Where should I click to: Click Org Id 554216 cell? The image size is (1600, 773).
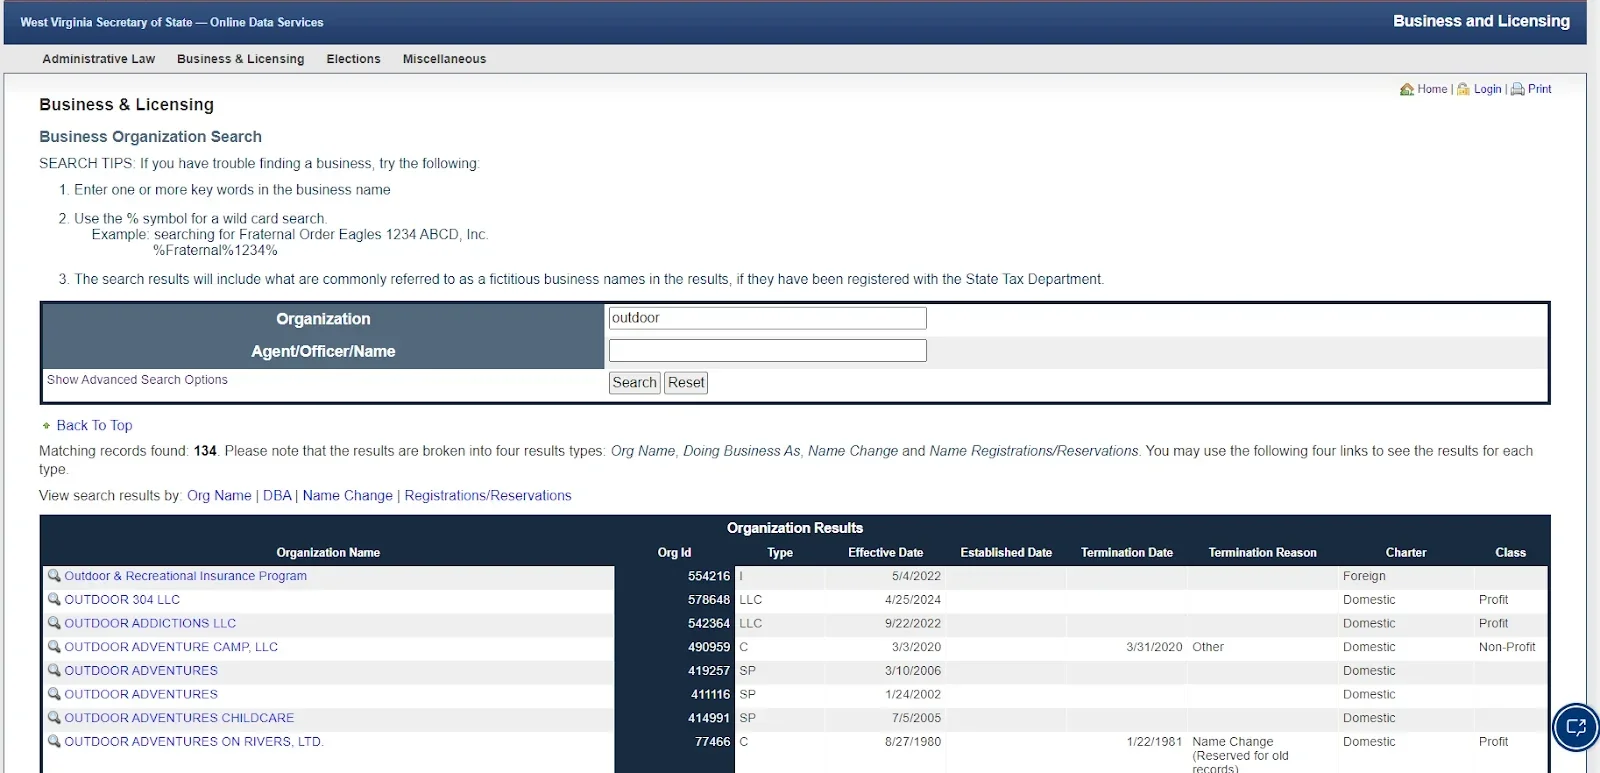tap(709, 576)
